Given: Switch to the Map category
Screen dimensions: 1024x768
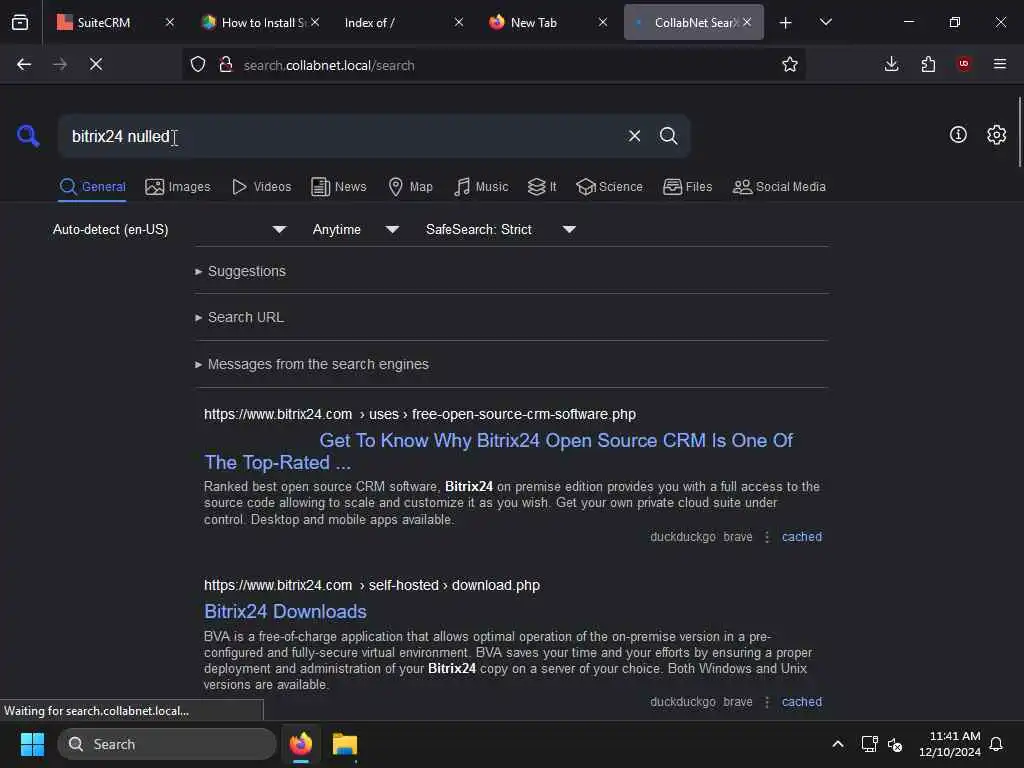Looking at the screenshot, I should coord(410,187).
